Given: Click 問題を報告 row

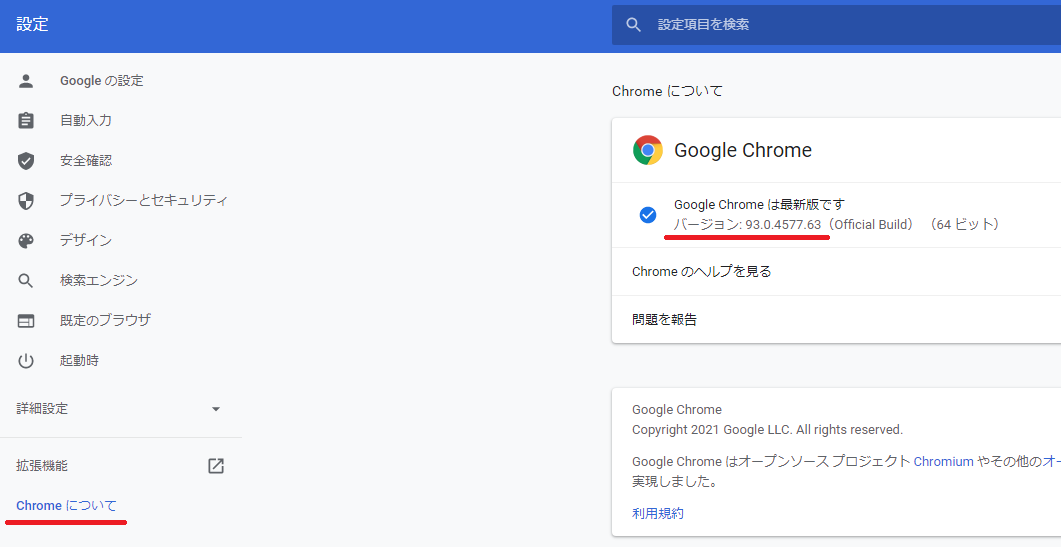Looking at the screenshot, I should [836, 320].
